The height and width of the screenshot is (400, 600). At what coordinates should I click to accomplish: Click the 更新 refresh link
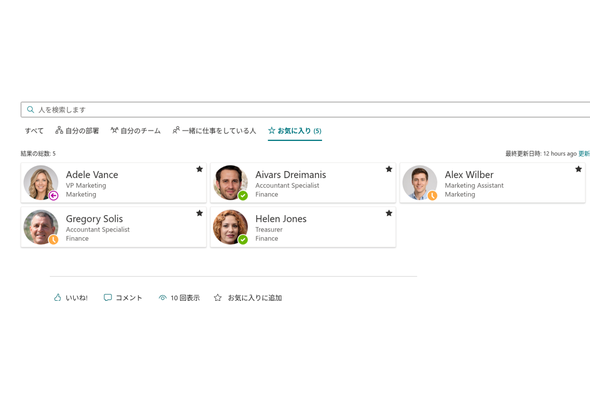click(584, 153)
